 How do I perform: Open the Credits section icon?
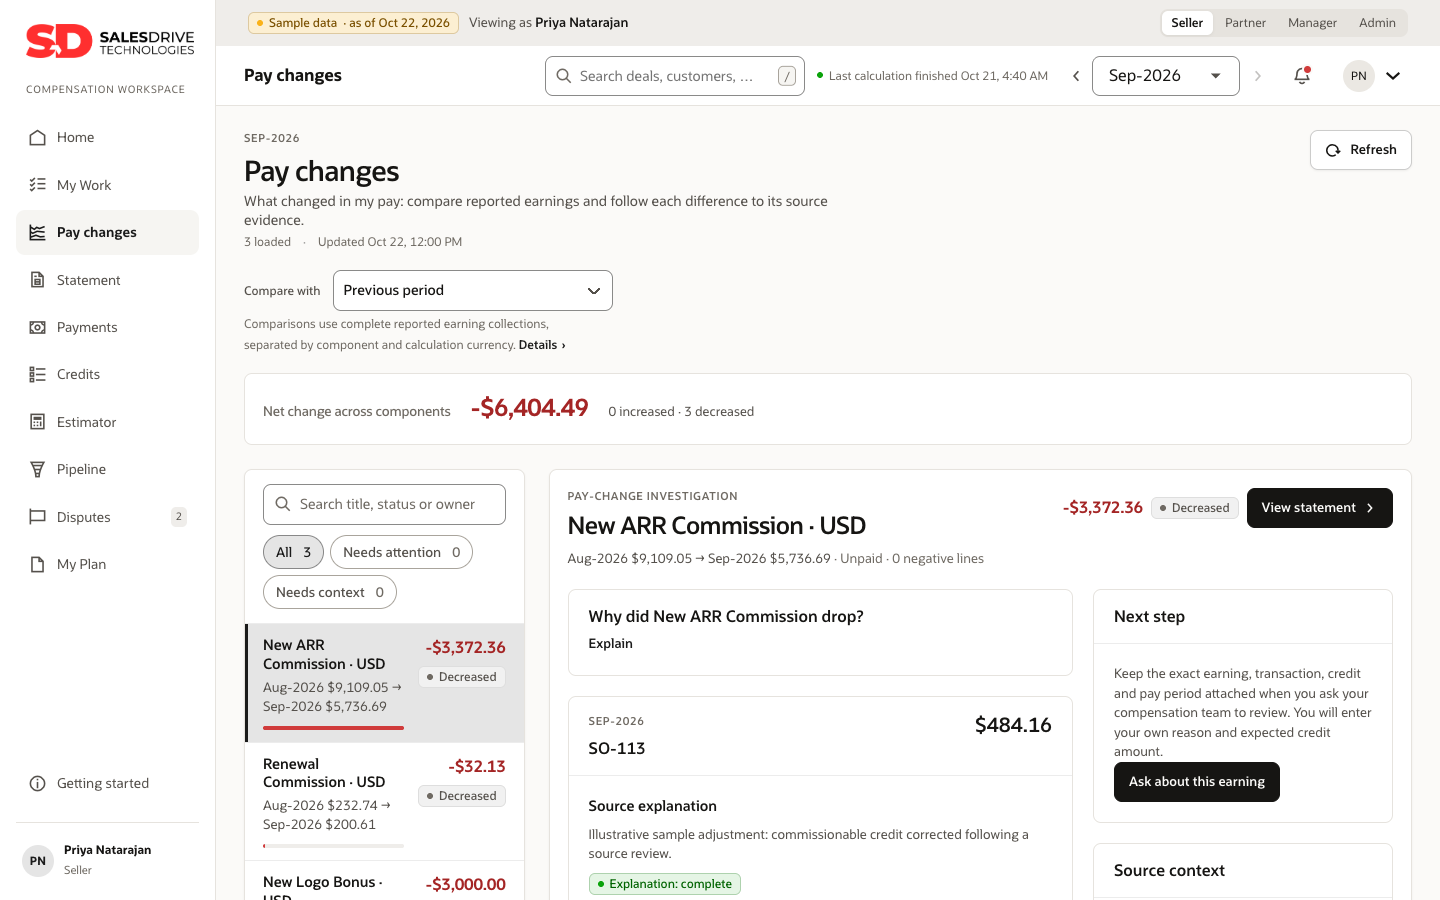pos(37,374)
